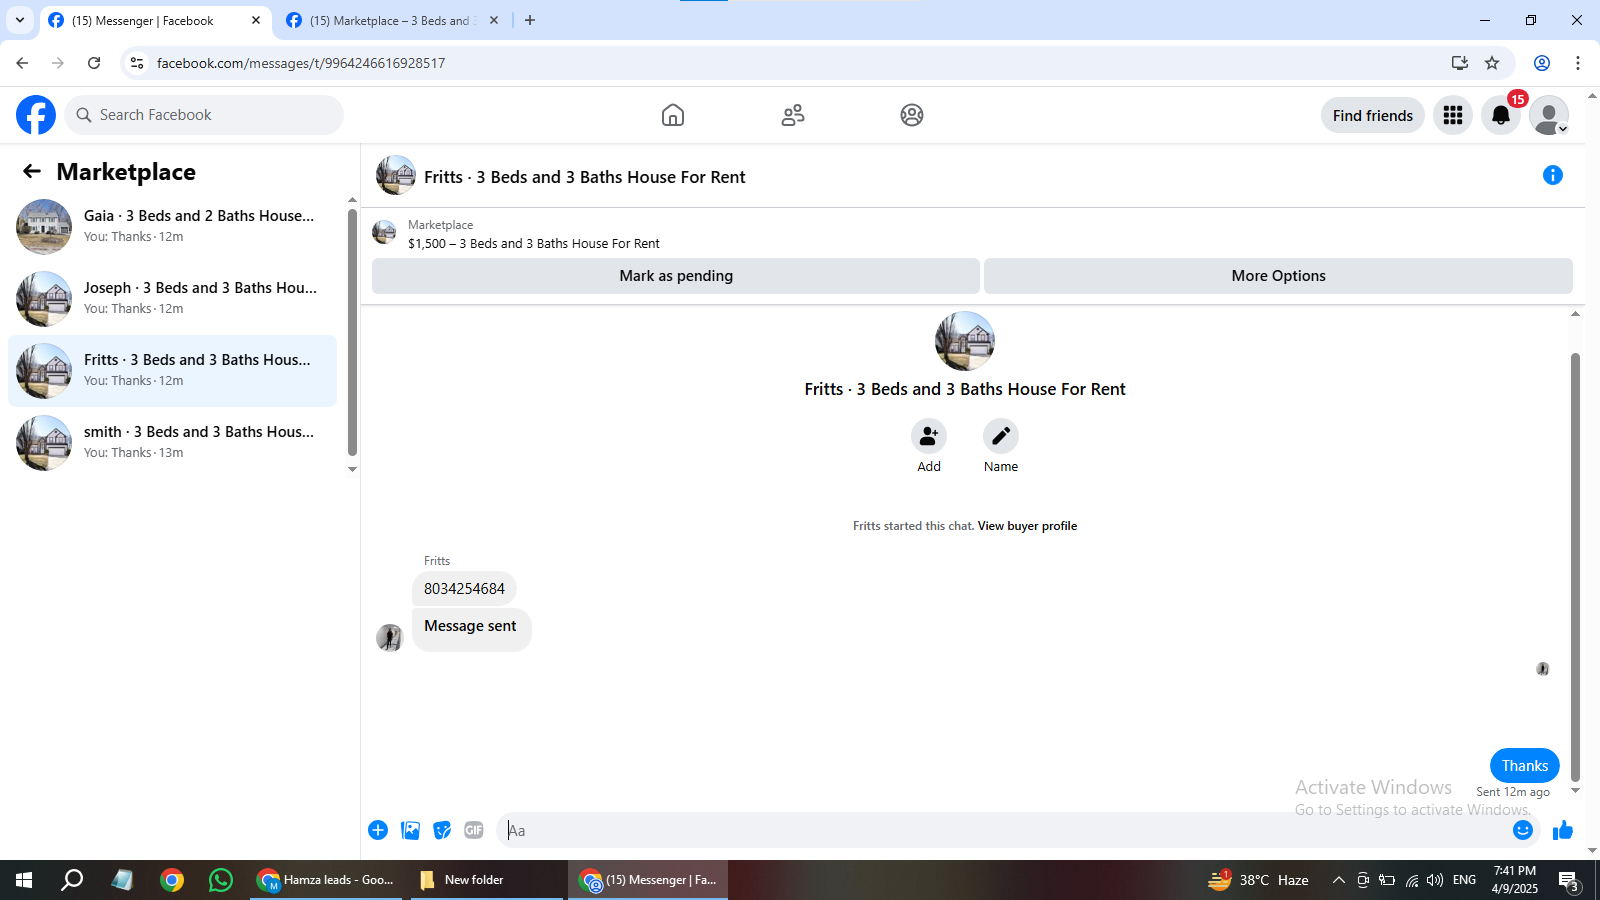The image size is (1600, 900).
Task: Click the Mark as pending button
Action: point(676,276)
